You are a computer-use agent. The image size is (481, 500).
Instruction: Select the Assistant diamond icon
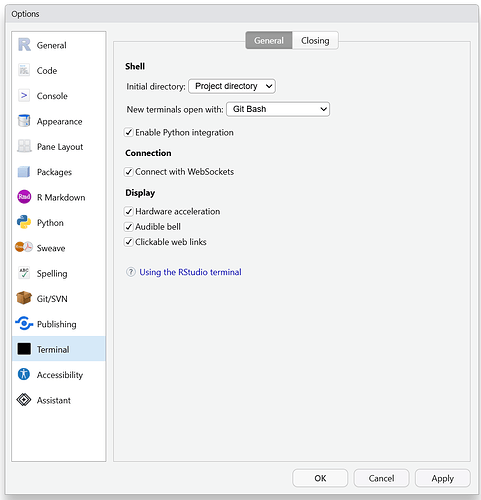24,400
